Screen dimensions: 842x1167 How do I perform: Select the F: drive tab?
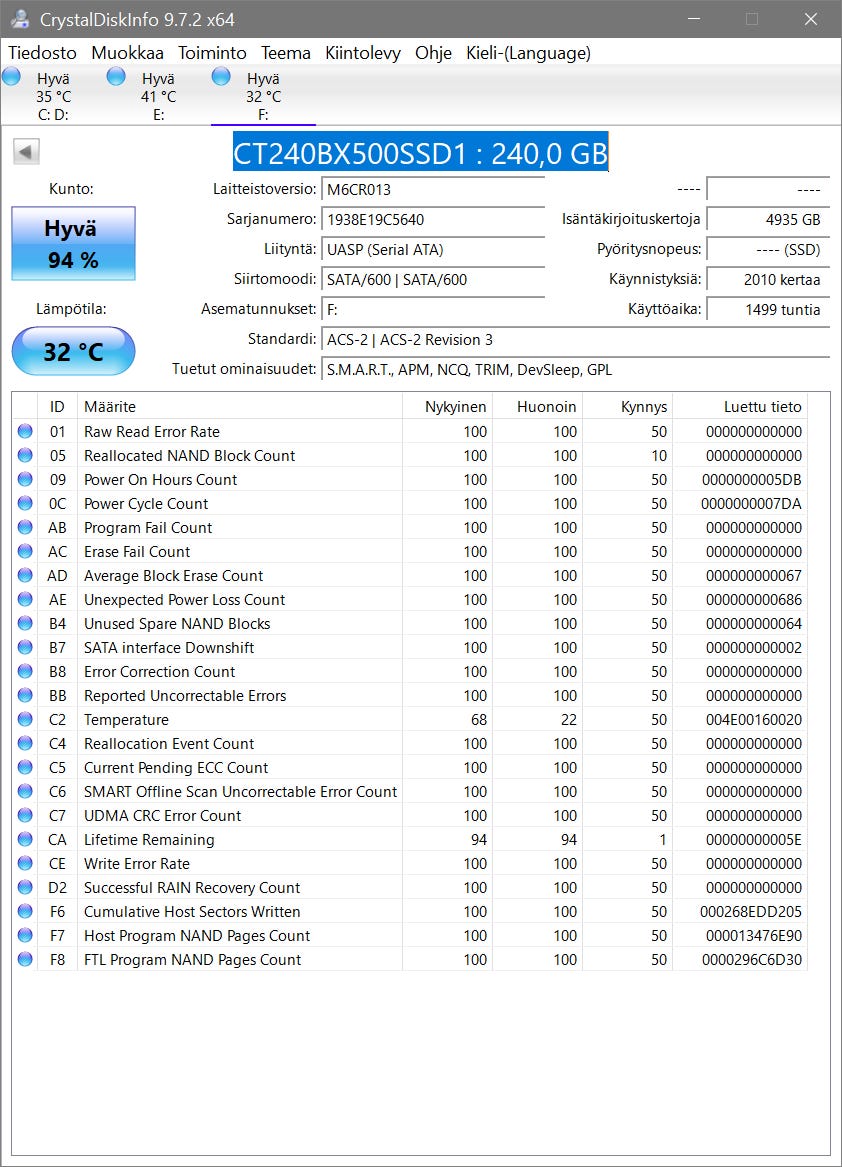point(263,96)
